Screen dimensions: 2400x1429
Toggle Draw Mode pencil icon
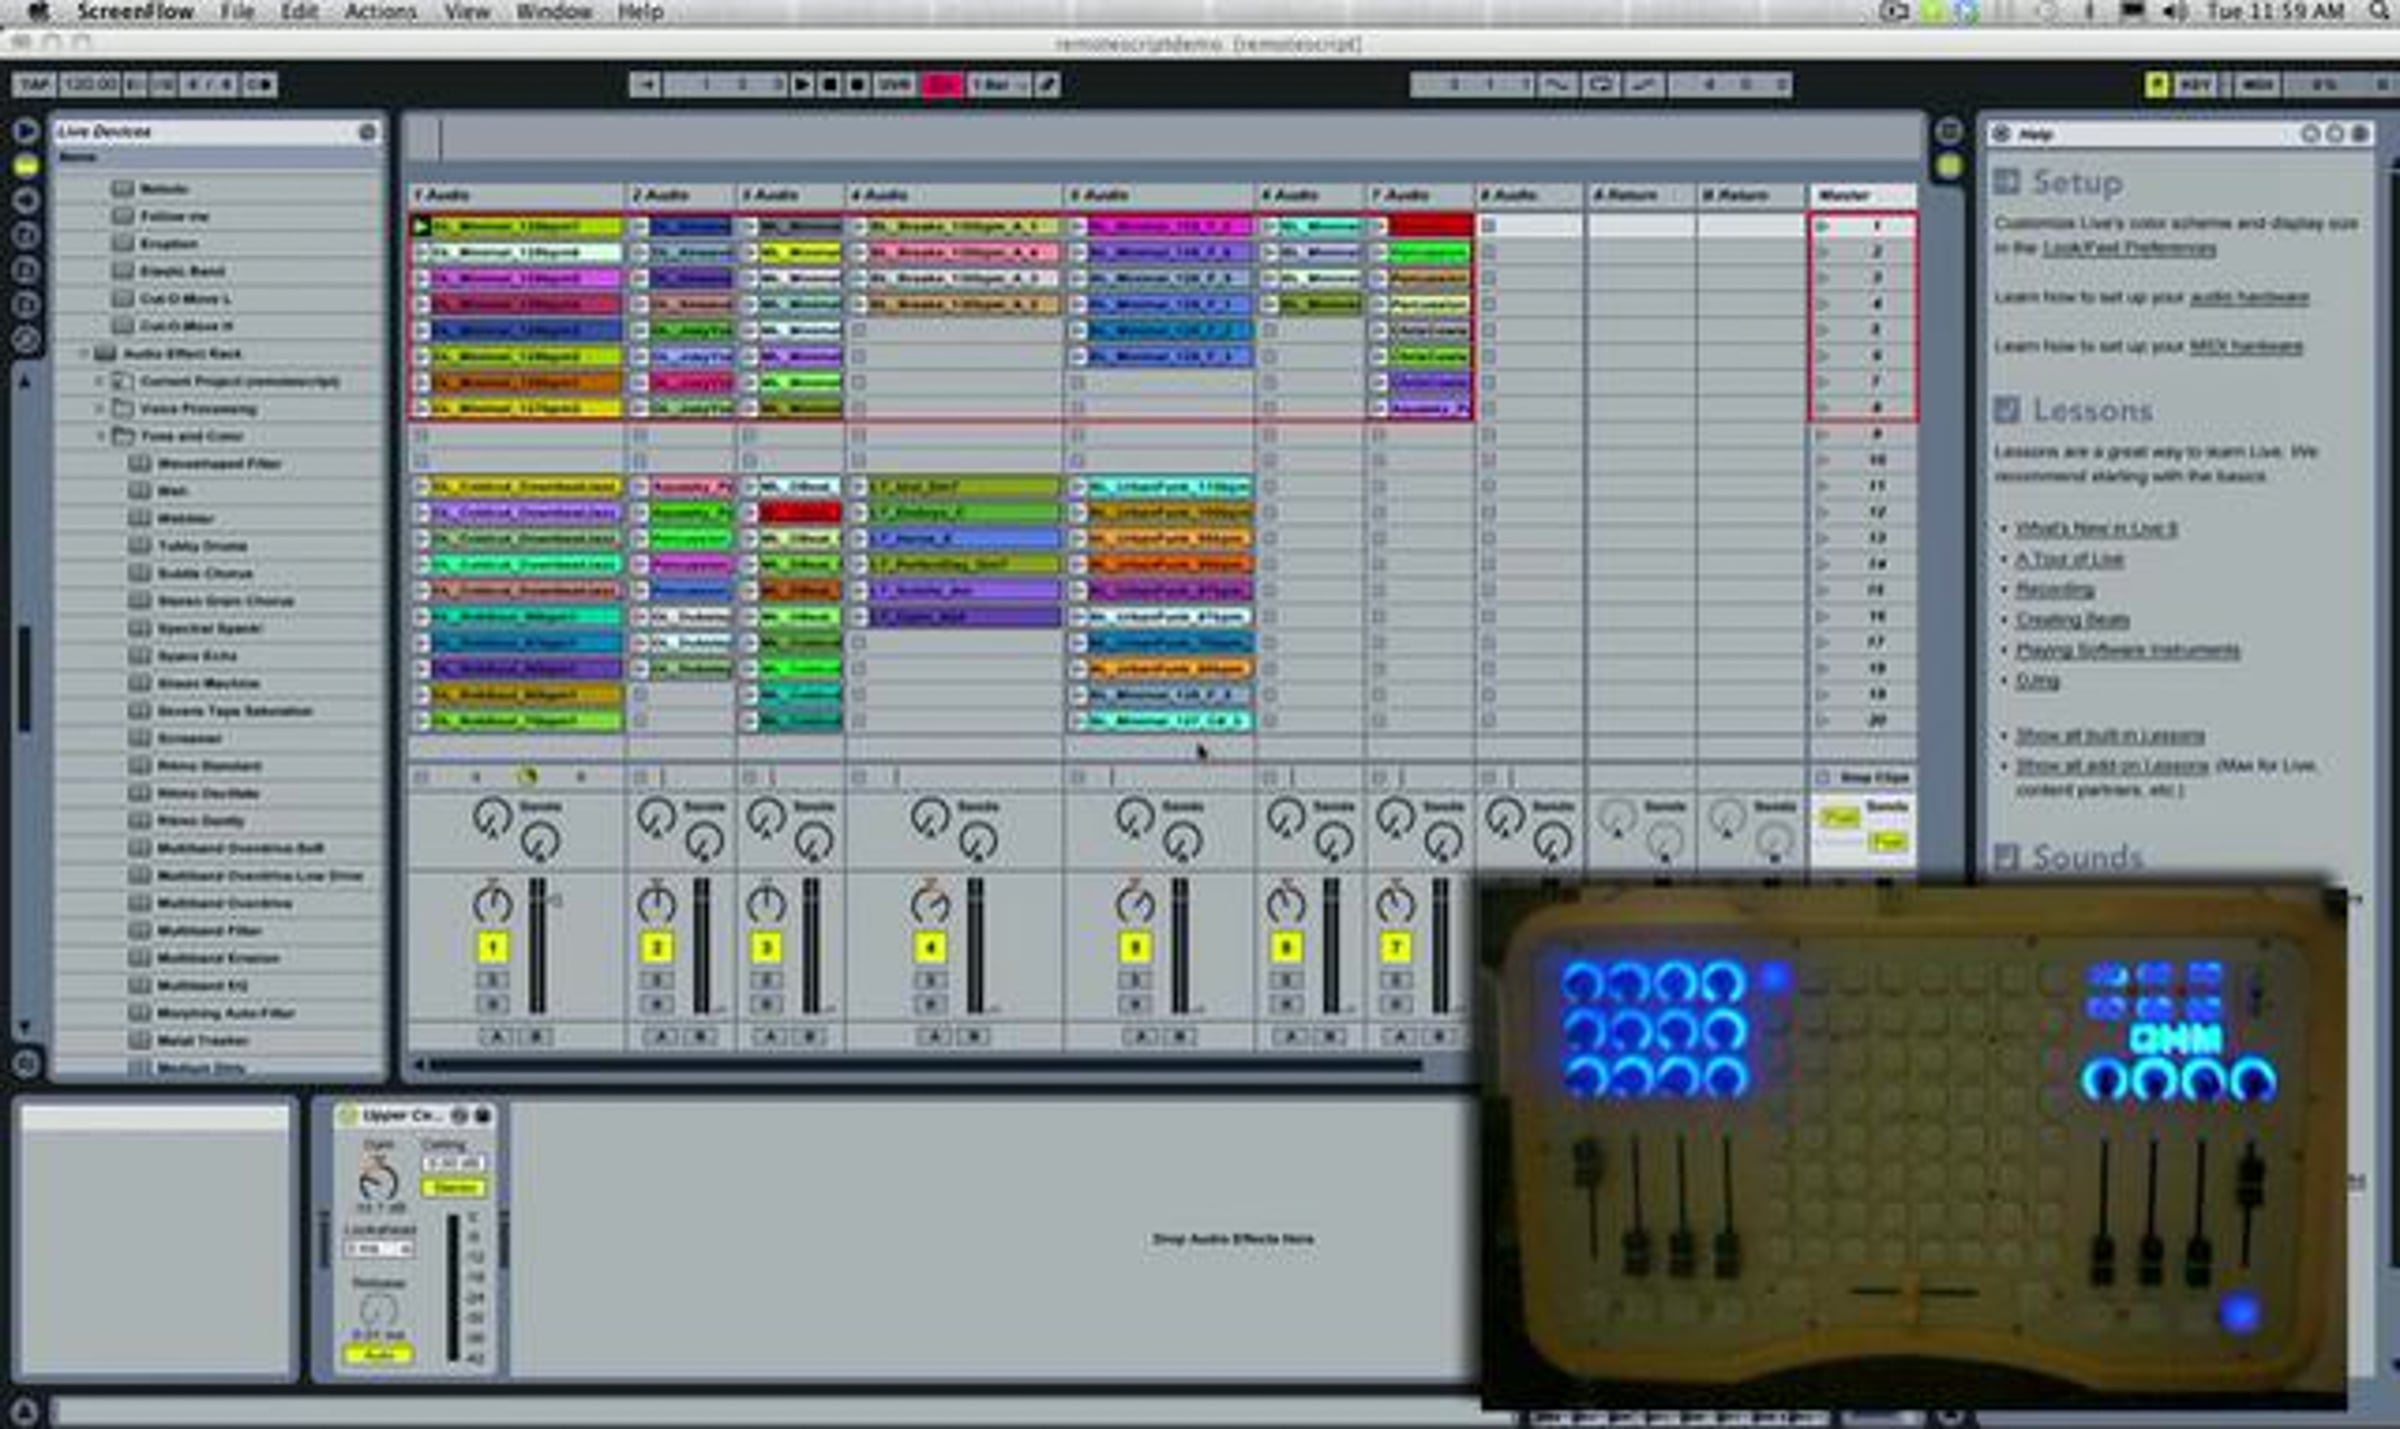1047,85
